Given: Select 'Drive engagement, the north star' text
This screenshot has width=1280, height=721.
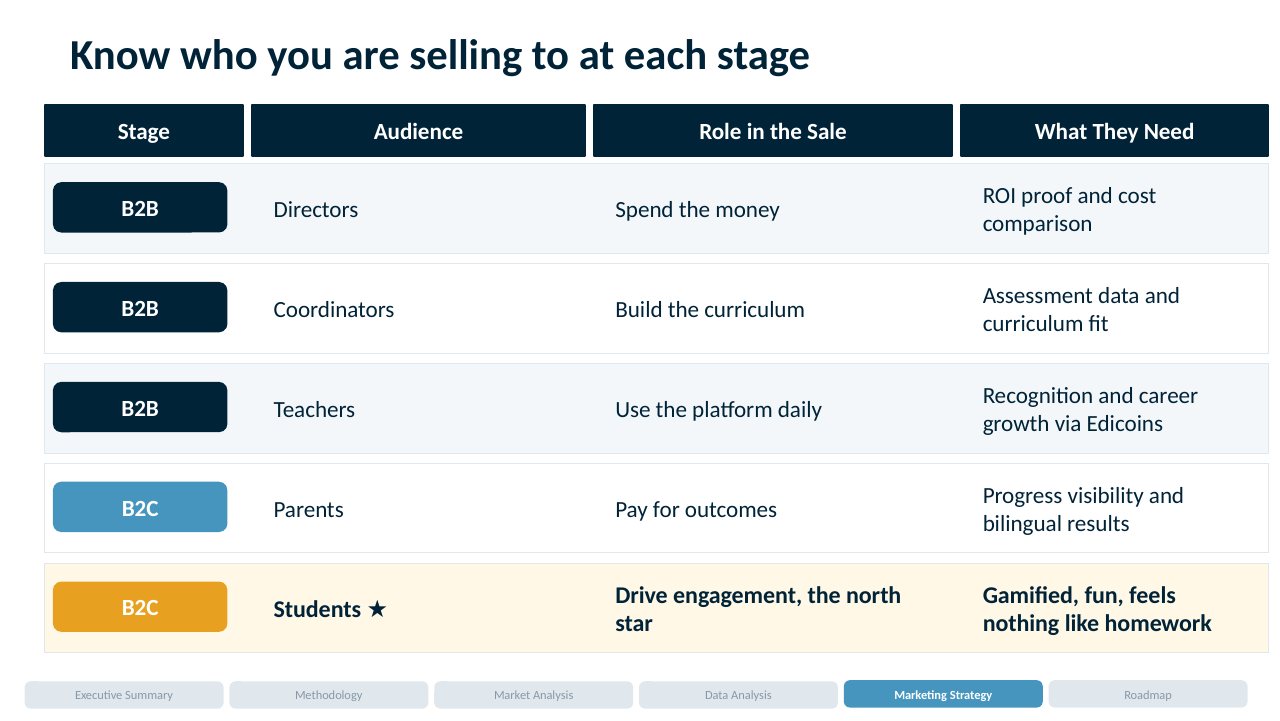Looking at the screenshot, I should (758, 609).
